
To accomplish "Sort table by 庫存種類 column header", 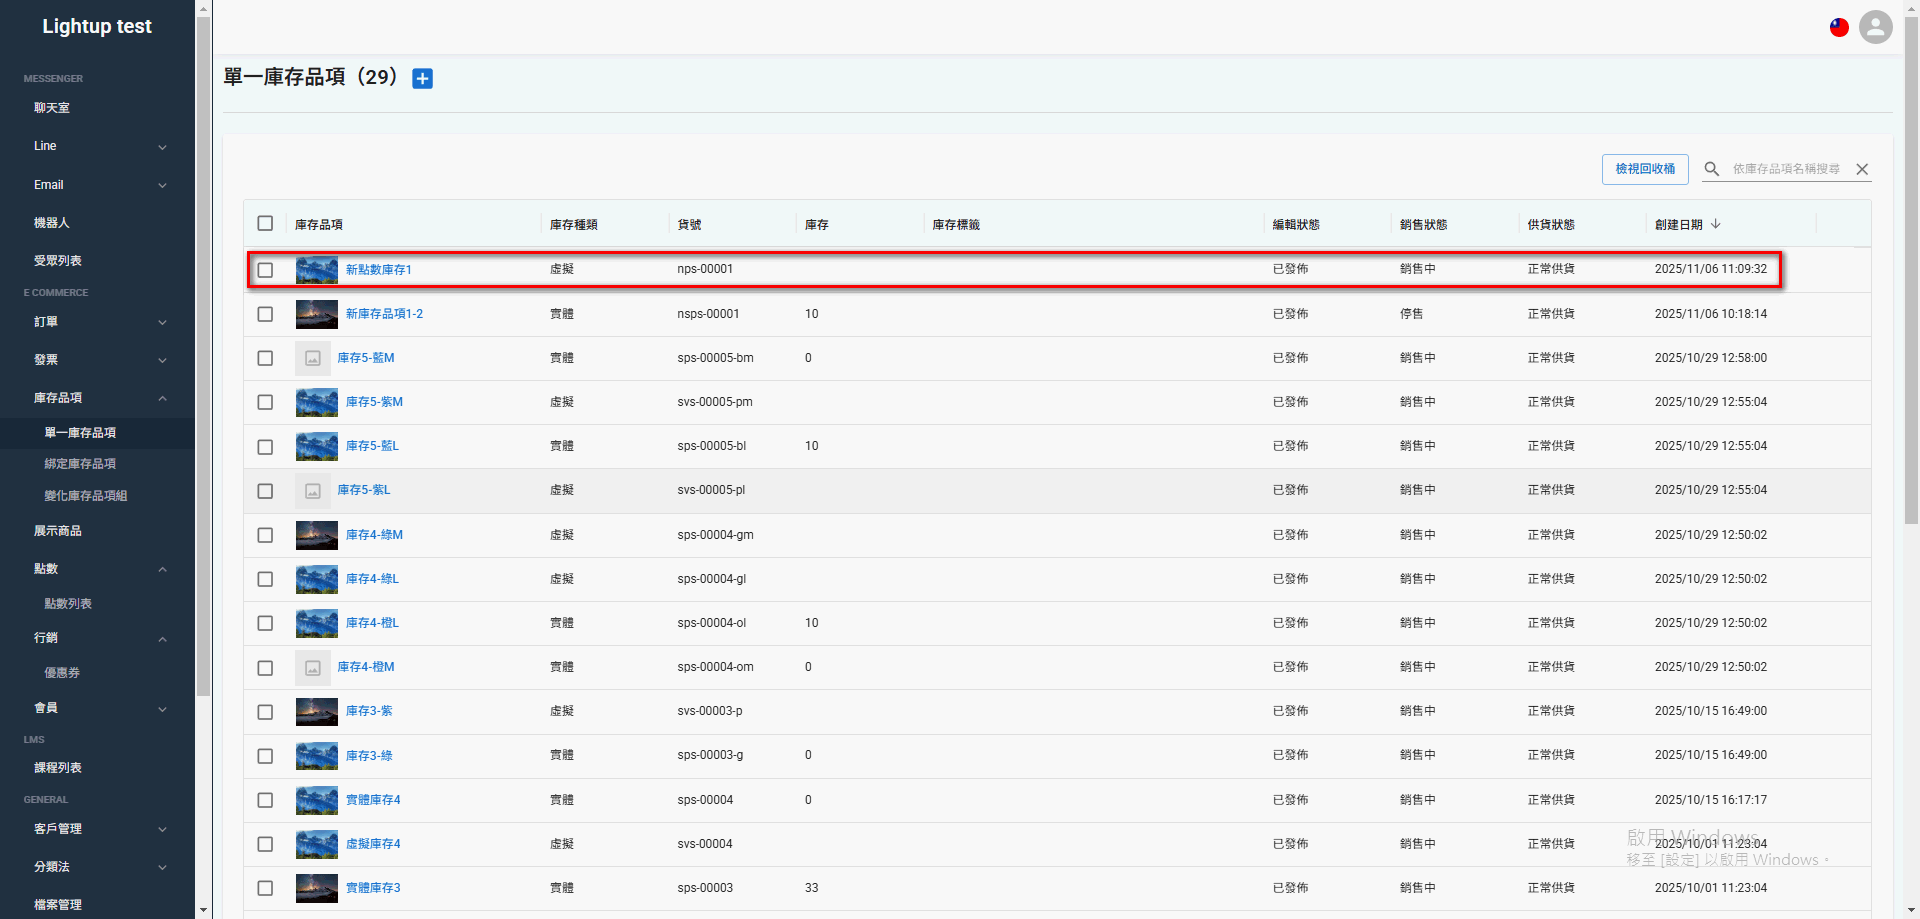I will pos(574,225).
